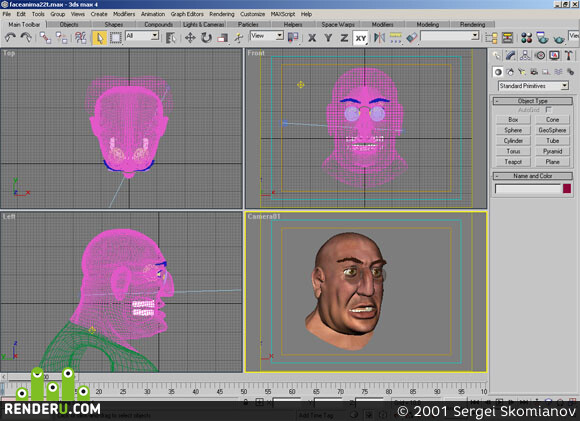Click the Mirror Selected Objects icon
The image size is (580, 421).
380,38
